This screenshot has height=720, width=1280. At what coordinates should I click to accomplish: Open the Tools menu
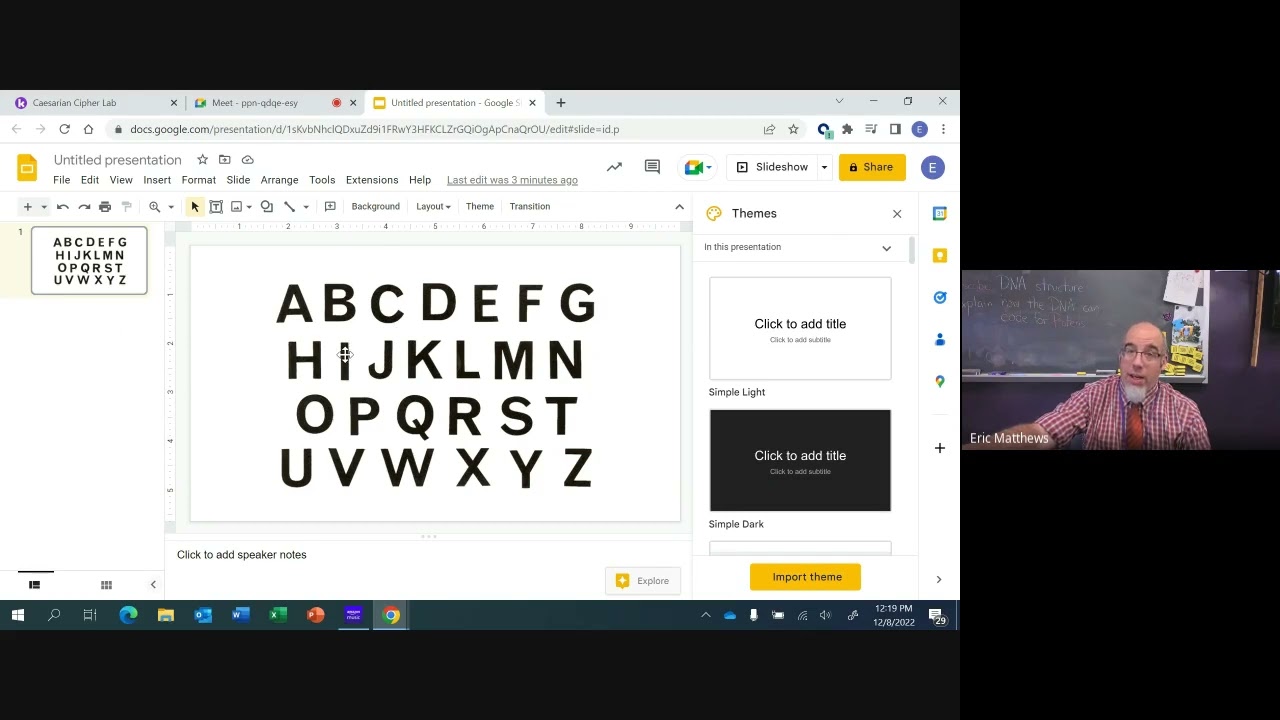tap(322, 180)
